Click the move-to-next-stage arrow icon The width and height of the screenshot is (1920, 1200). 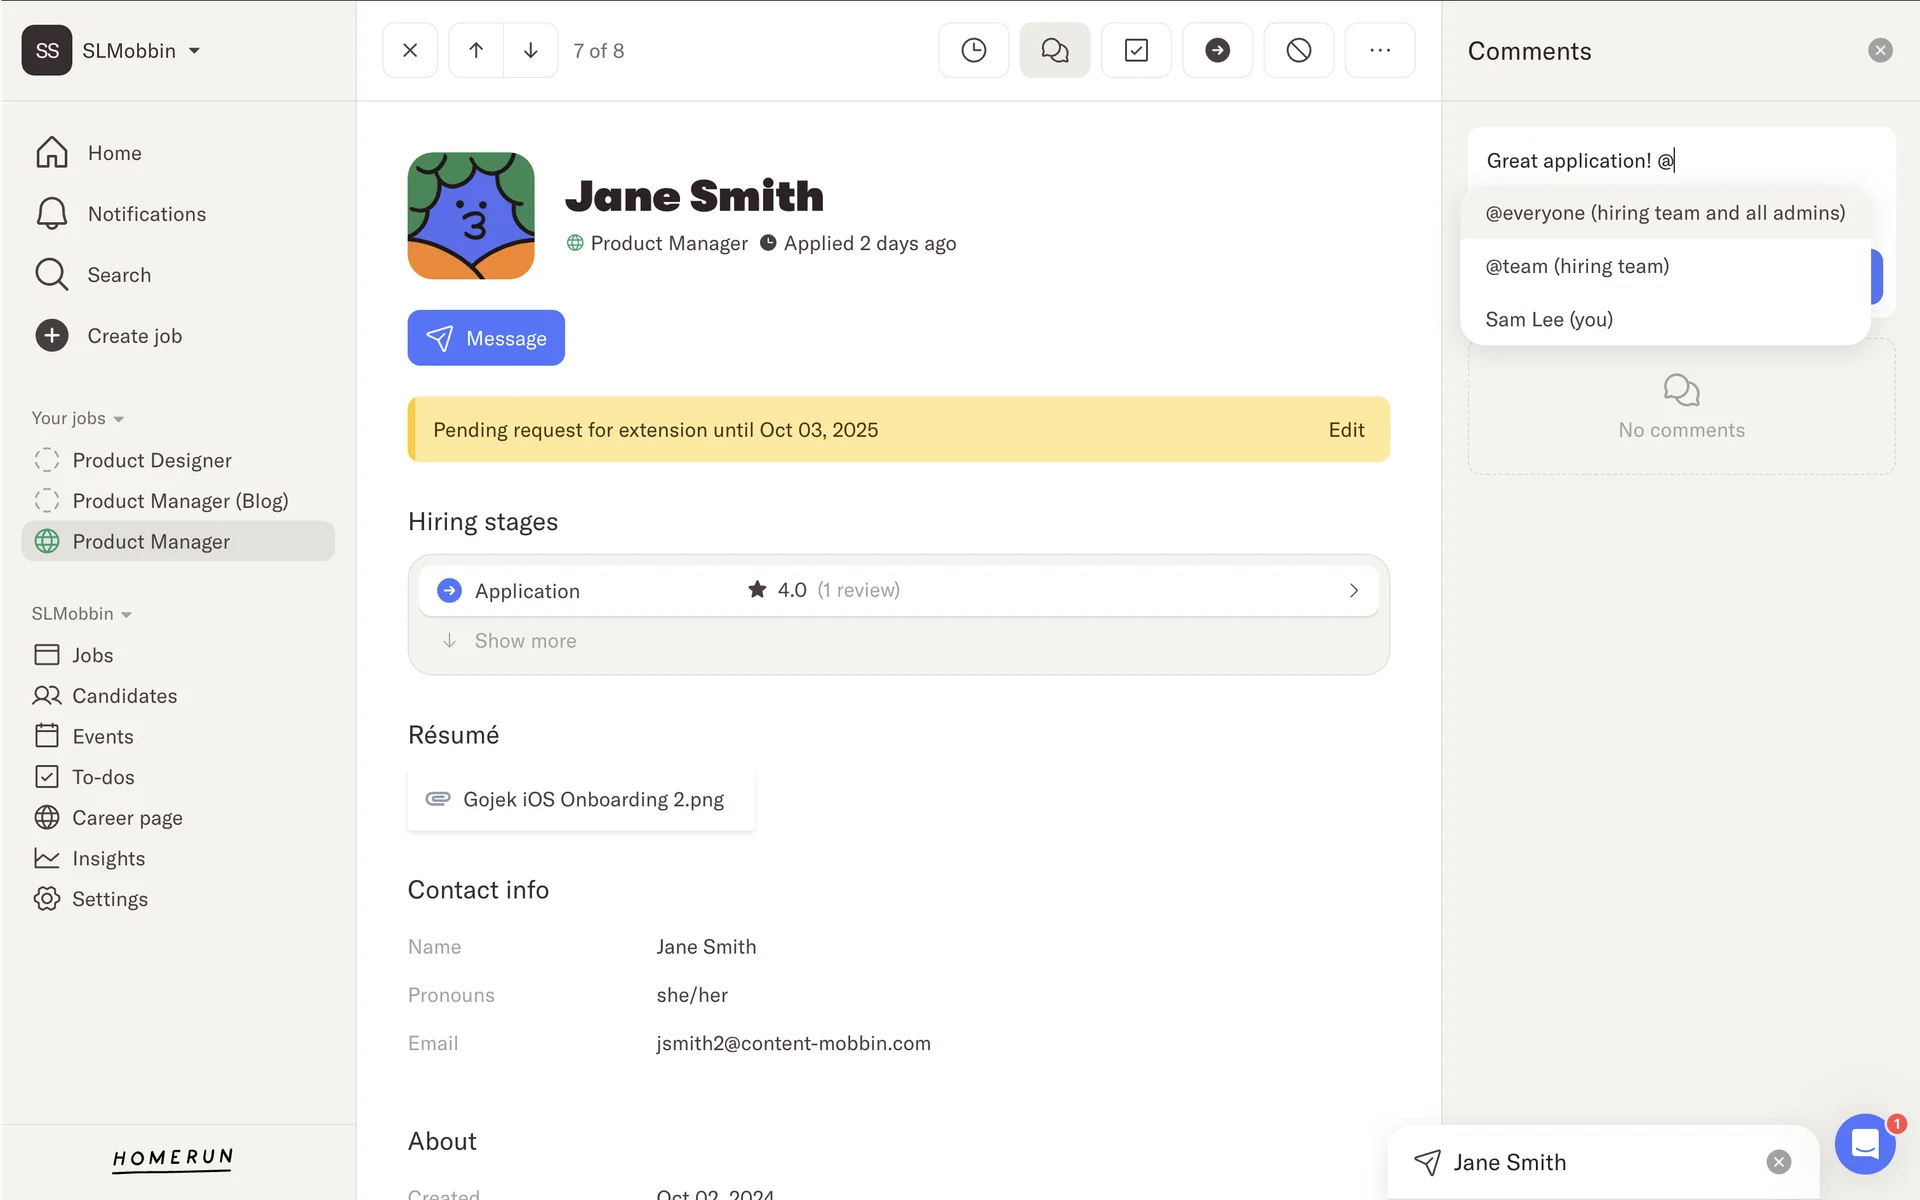coord(1217,50)
